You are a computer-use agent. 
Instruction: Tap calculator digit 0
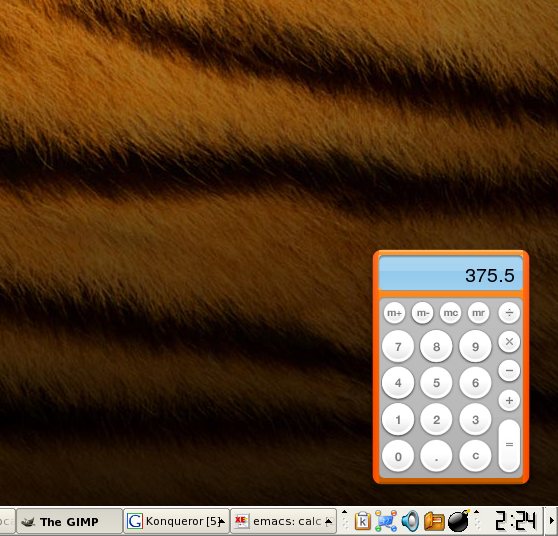pos(398,456)
